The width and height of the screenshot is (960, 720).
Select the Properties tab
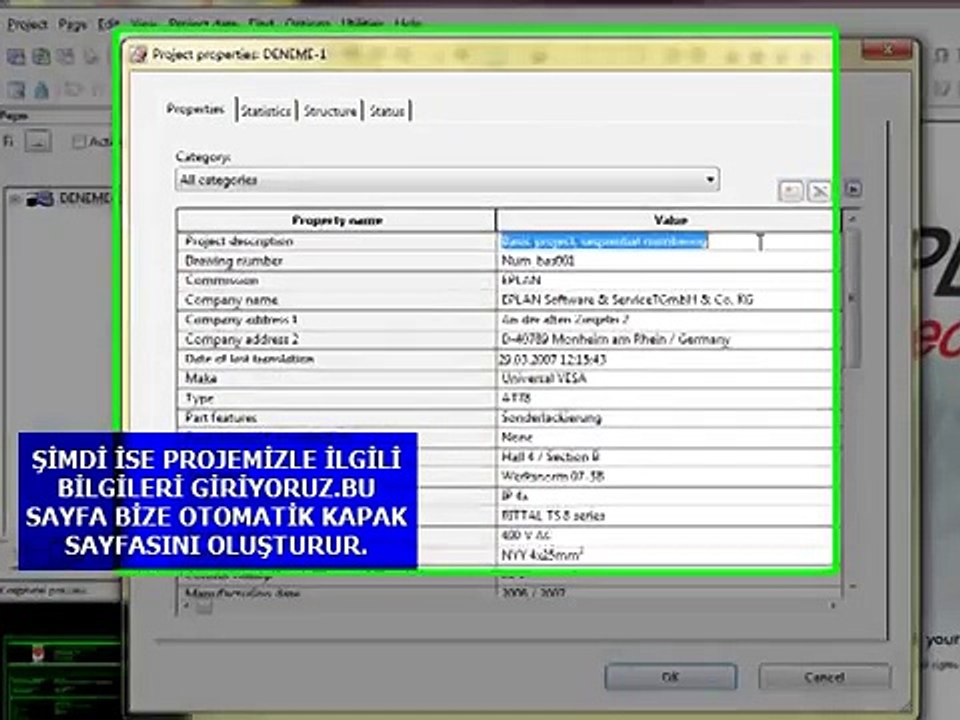click(196, 110)
